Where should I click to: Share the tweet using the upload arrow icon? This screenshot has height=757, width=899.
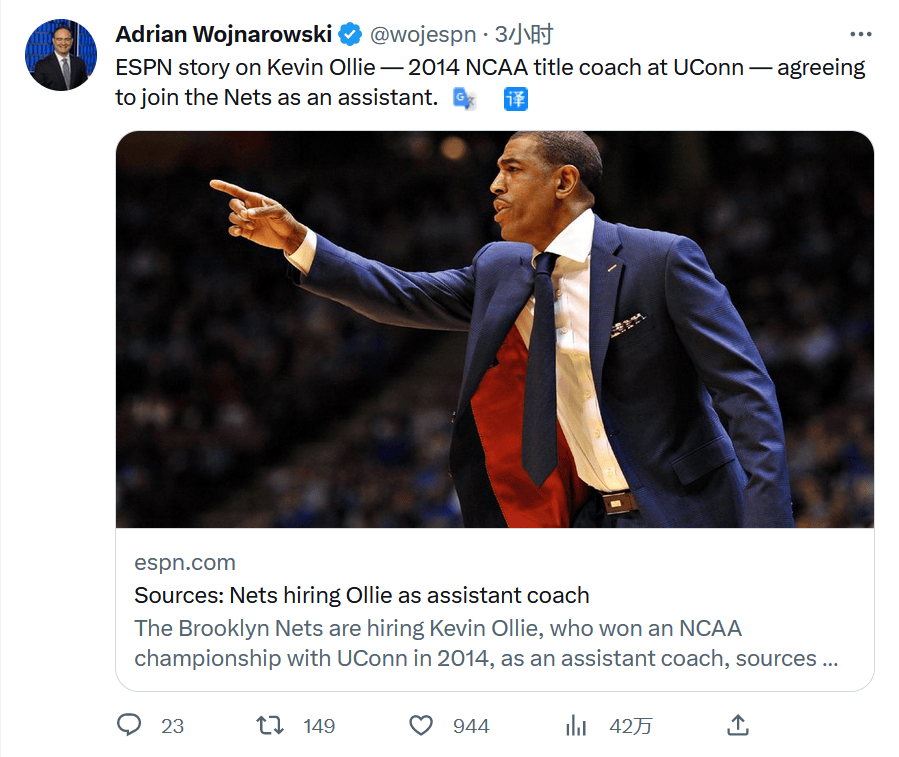tap(738, 724)
